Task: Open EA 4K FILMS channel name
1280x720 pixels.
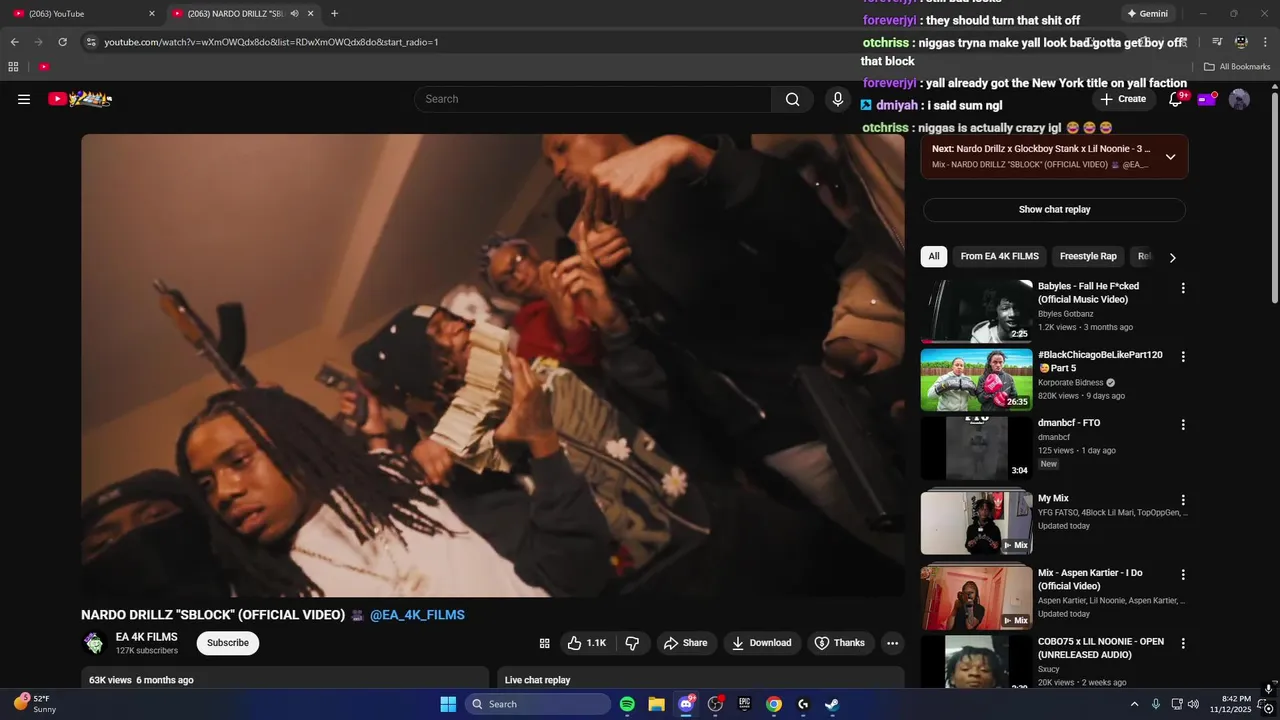Action: click(x=146, y=637)
